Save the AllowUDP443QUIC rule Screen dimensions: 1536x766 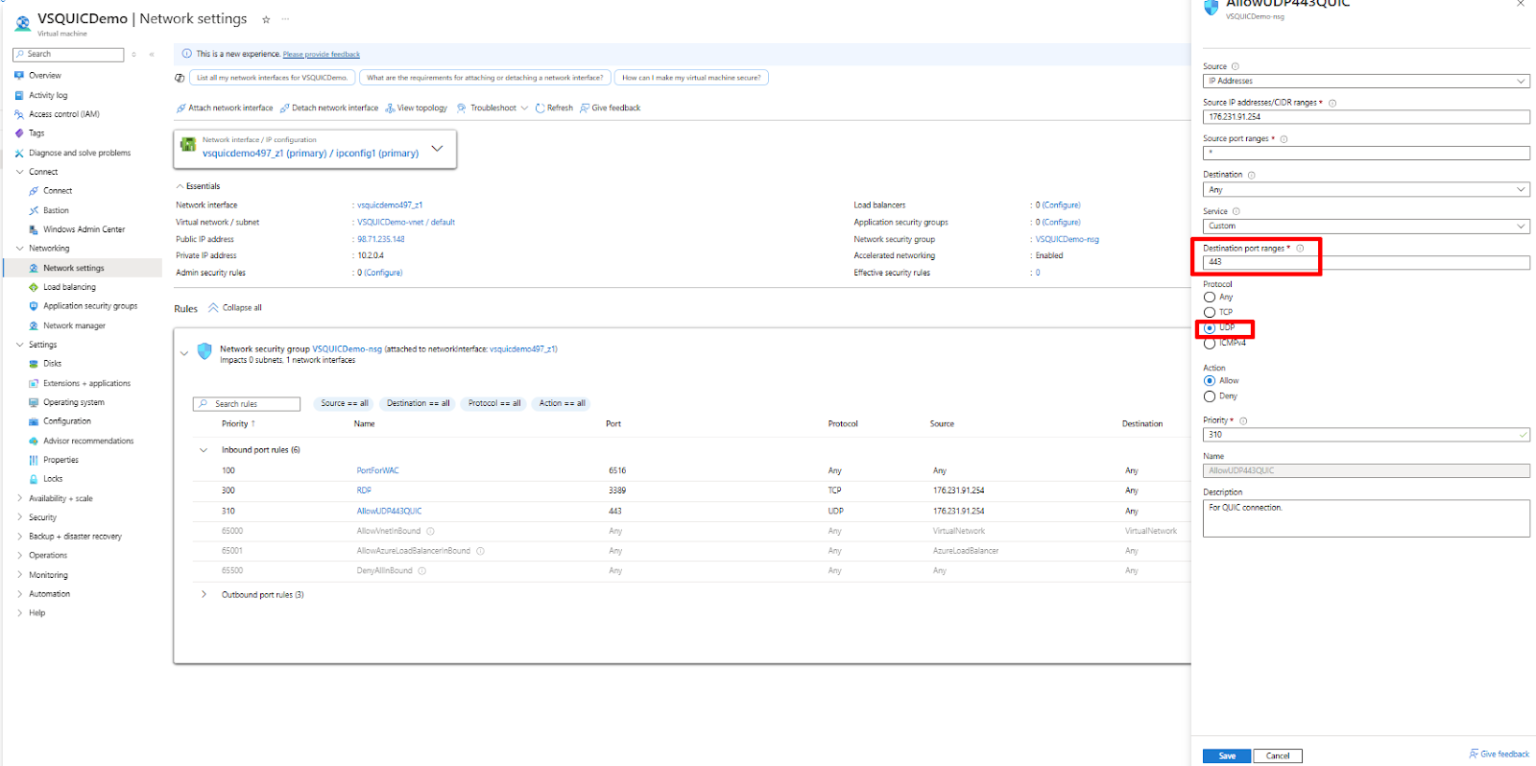[x=1226, y=755]
